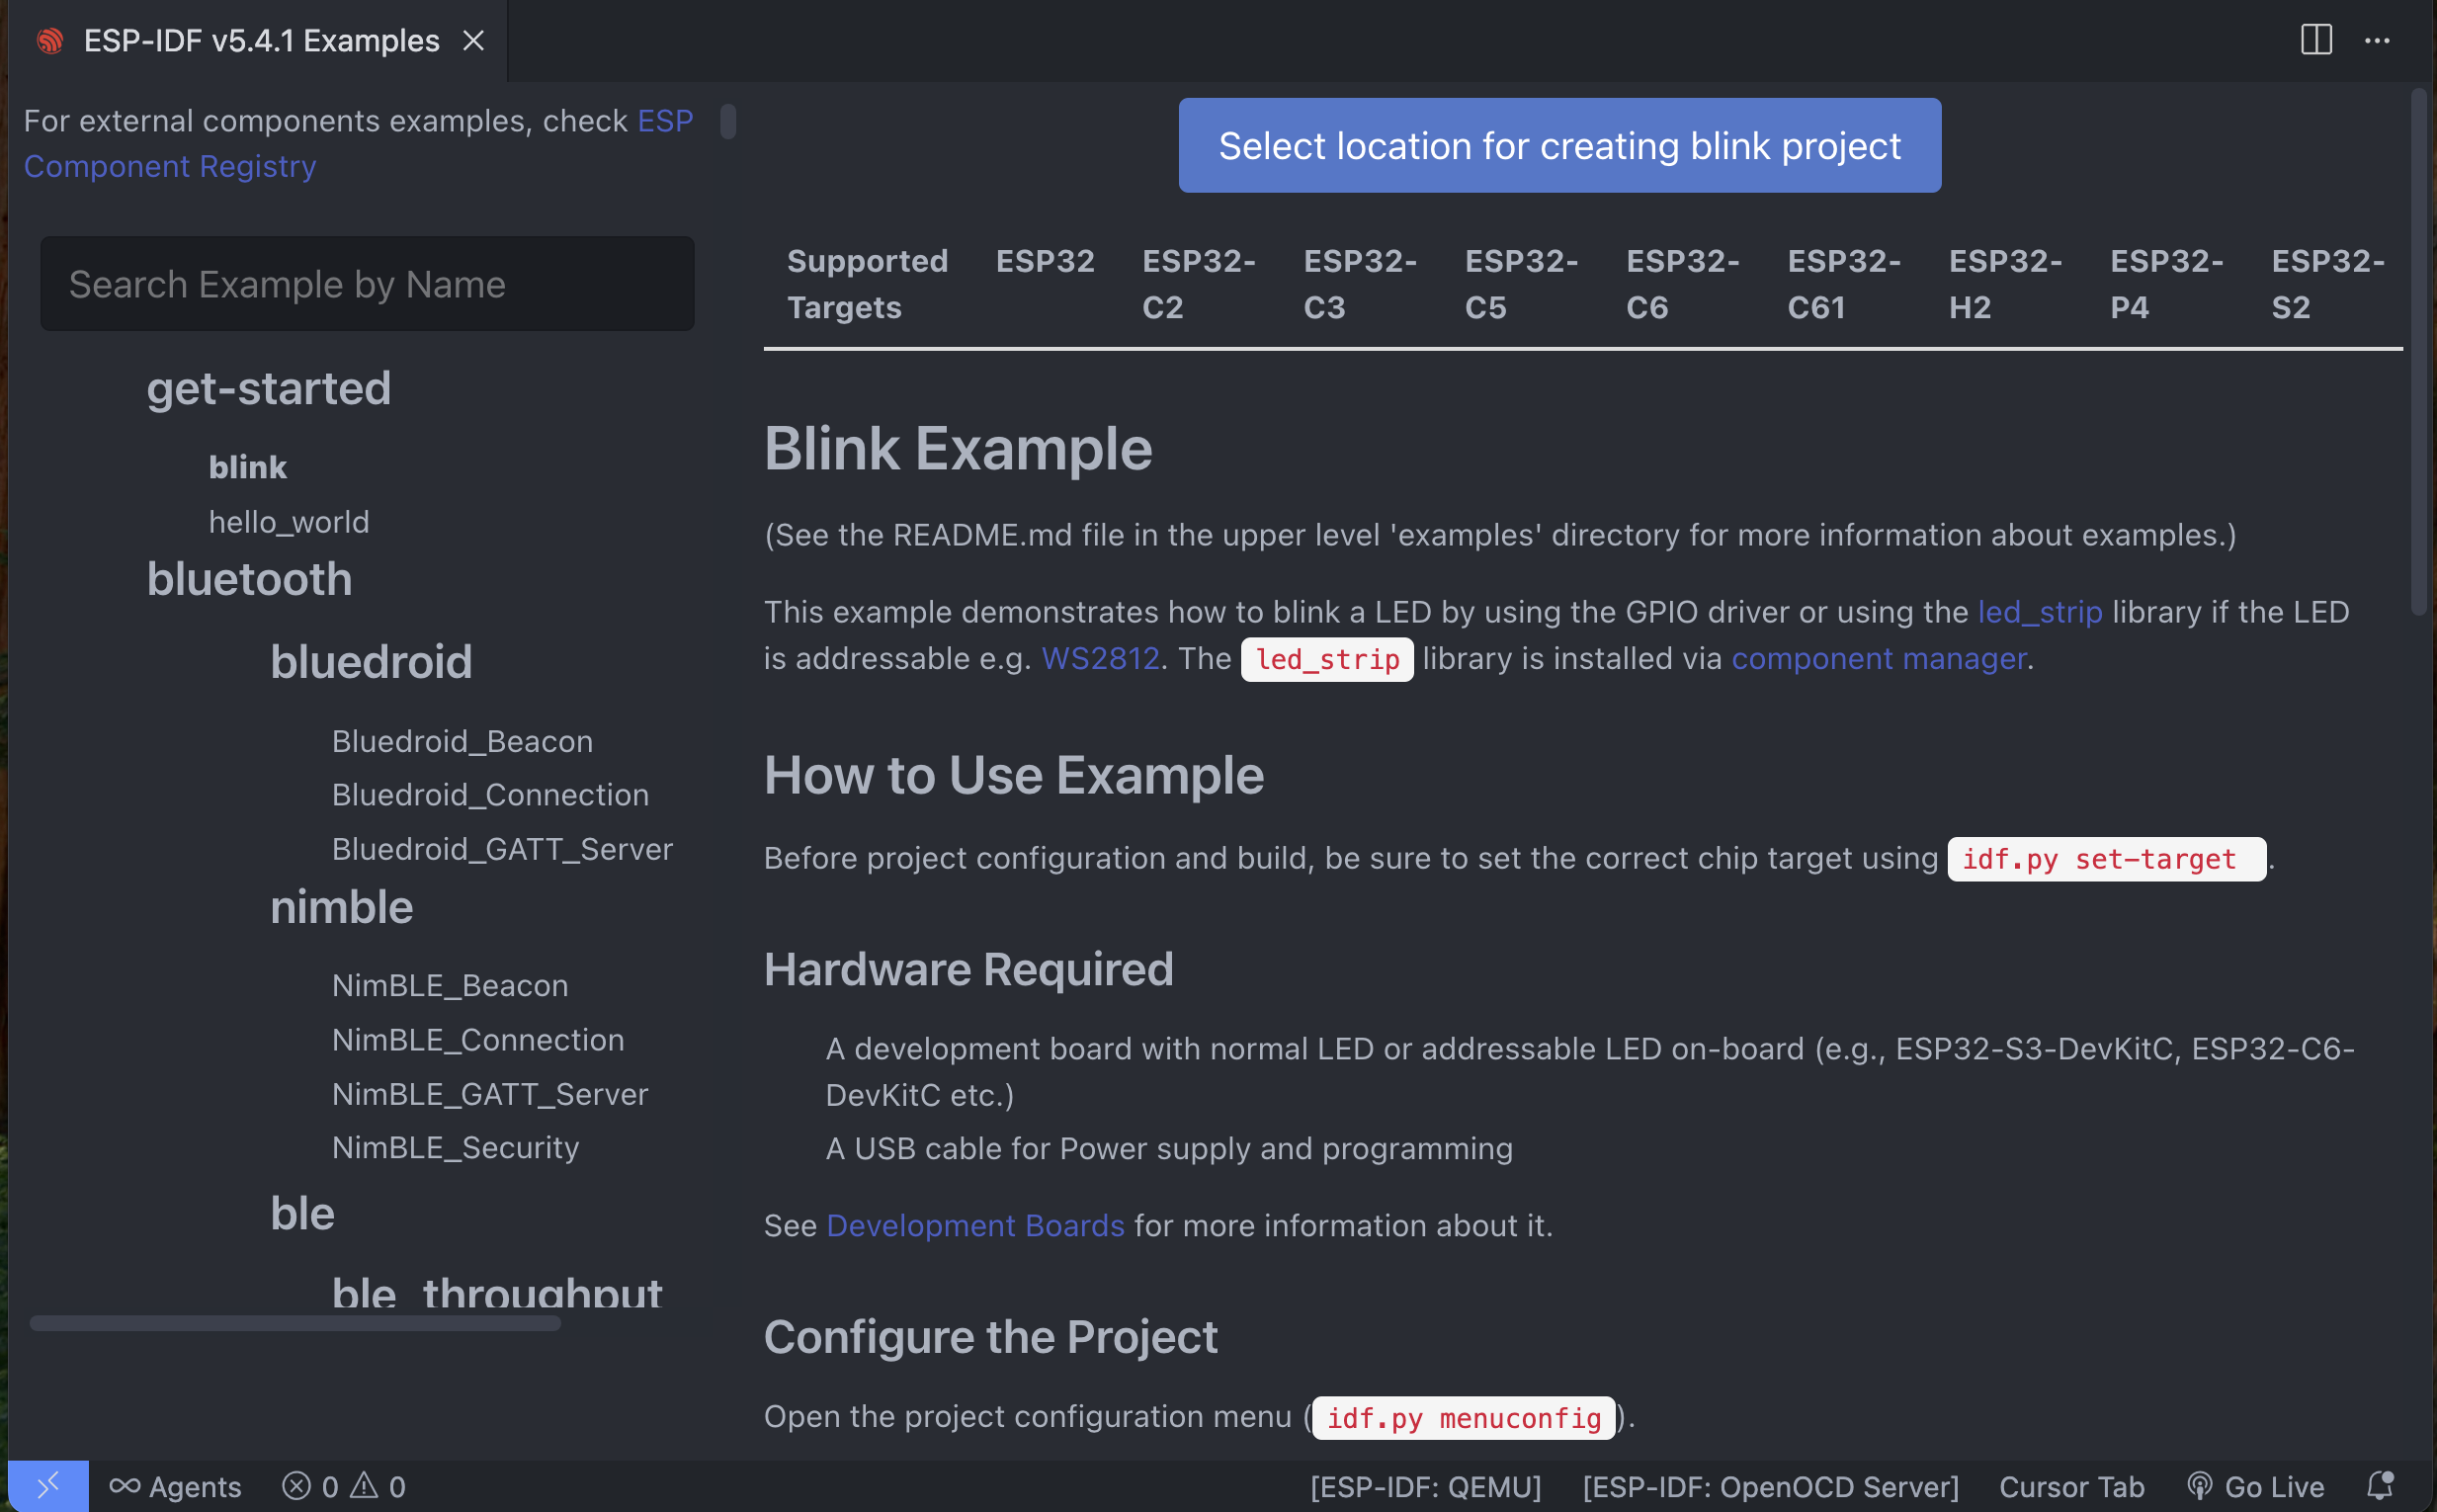Click the Go Live broadcast icon

pos(2199,1486)
